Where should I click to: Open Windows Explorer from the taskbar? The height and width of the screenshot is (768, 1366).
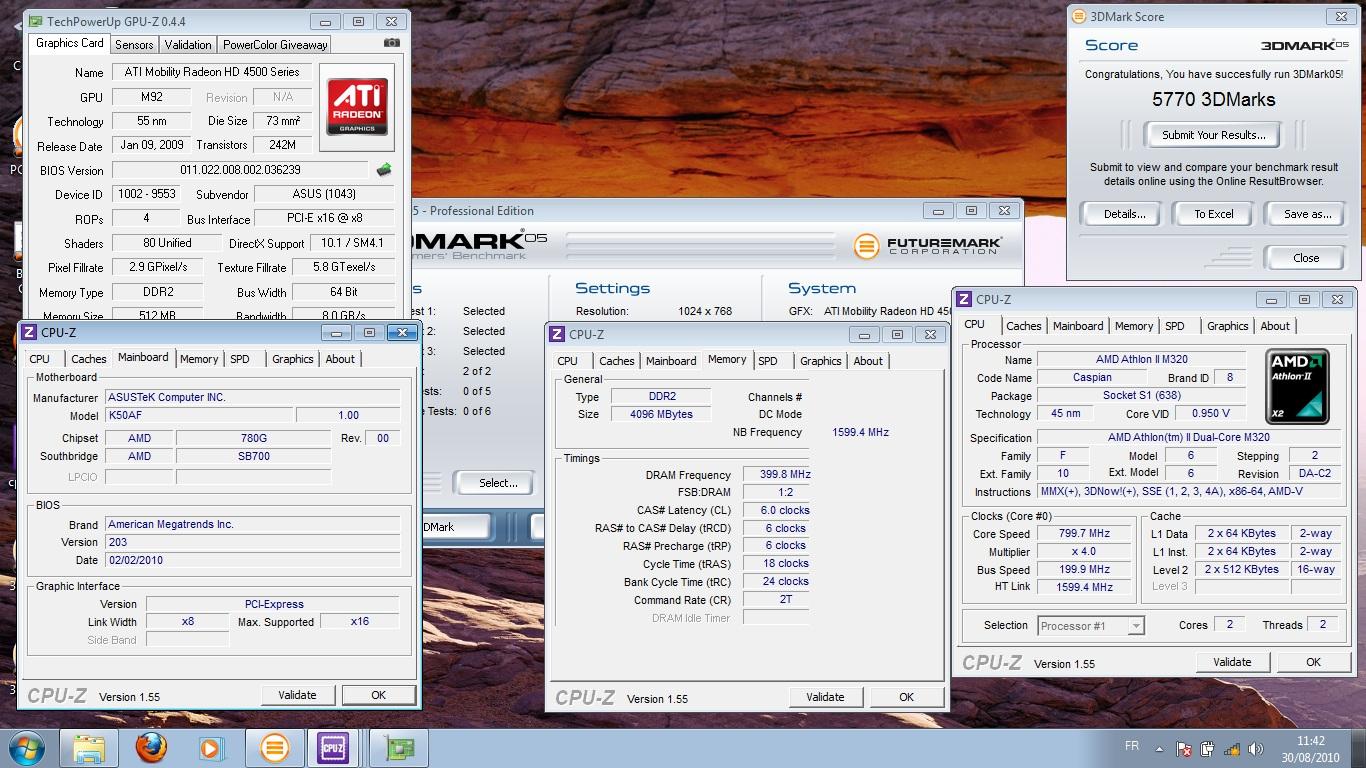(89, 748)
